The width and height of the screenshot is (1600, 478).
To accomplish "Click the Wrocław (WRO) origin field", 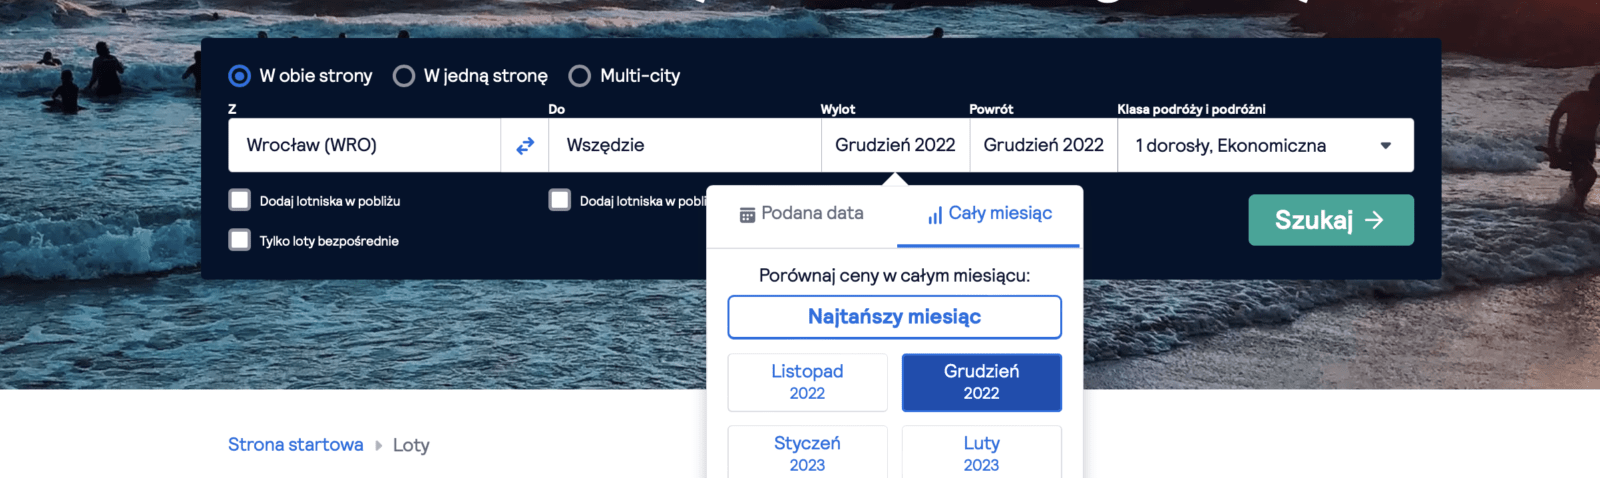I will click(x=364, y=146).
